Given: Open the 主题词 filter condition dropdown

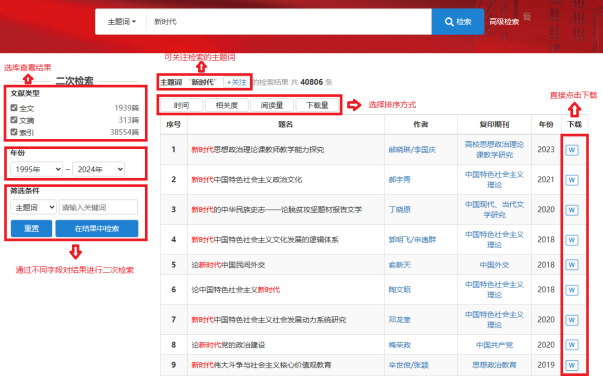Looking at the screenshot, I should [33, 208].
